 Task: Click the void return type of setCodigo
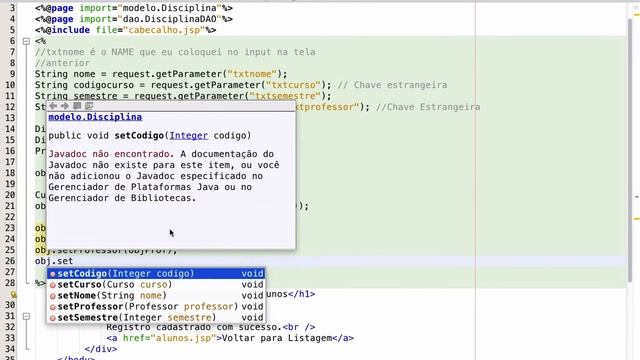(x=252, y=273)
